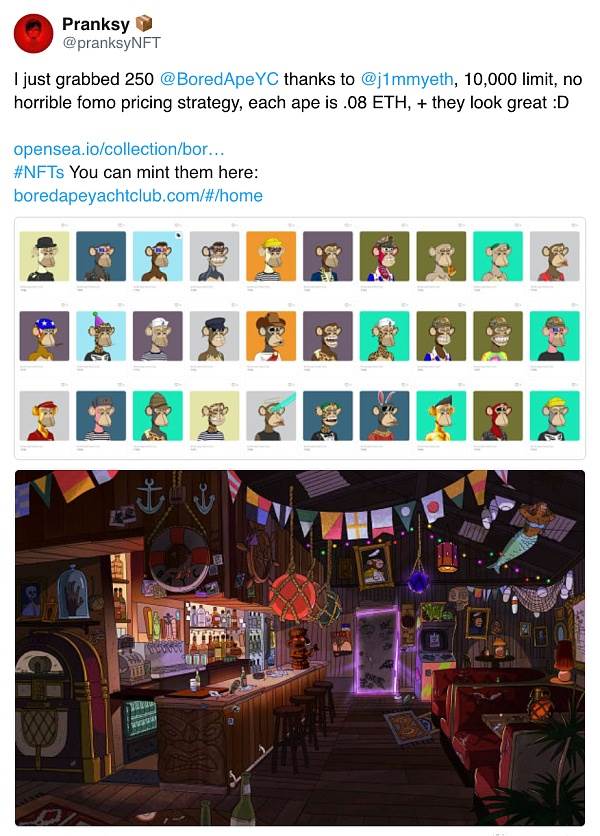Click the glowing purple door in clubhouse
The image size is (600, 836).
click(x=377, y=652)
